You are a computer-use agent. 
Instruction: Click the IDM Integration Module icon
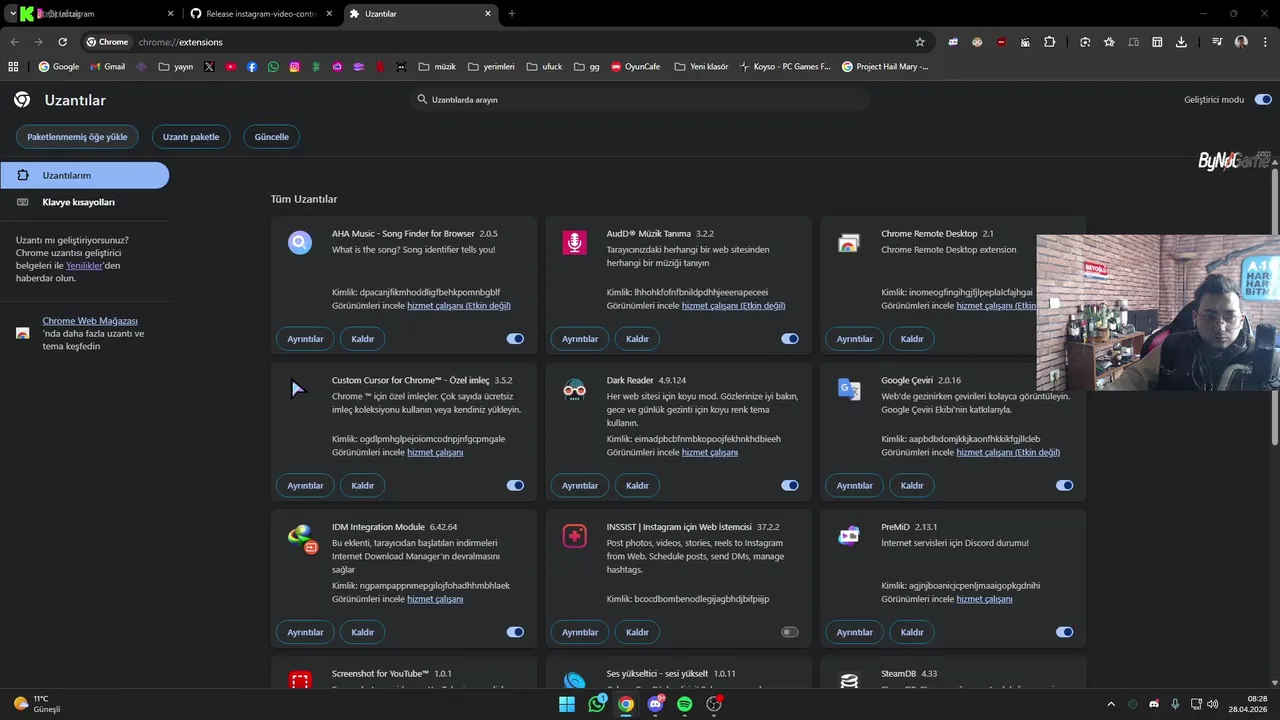(x=301, y=538)
